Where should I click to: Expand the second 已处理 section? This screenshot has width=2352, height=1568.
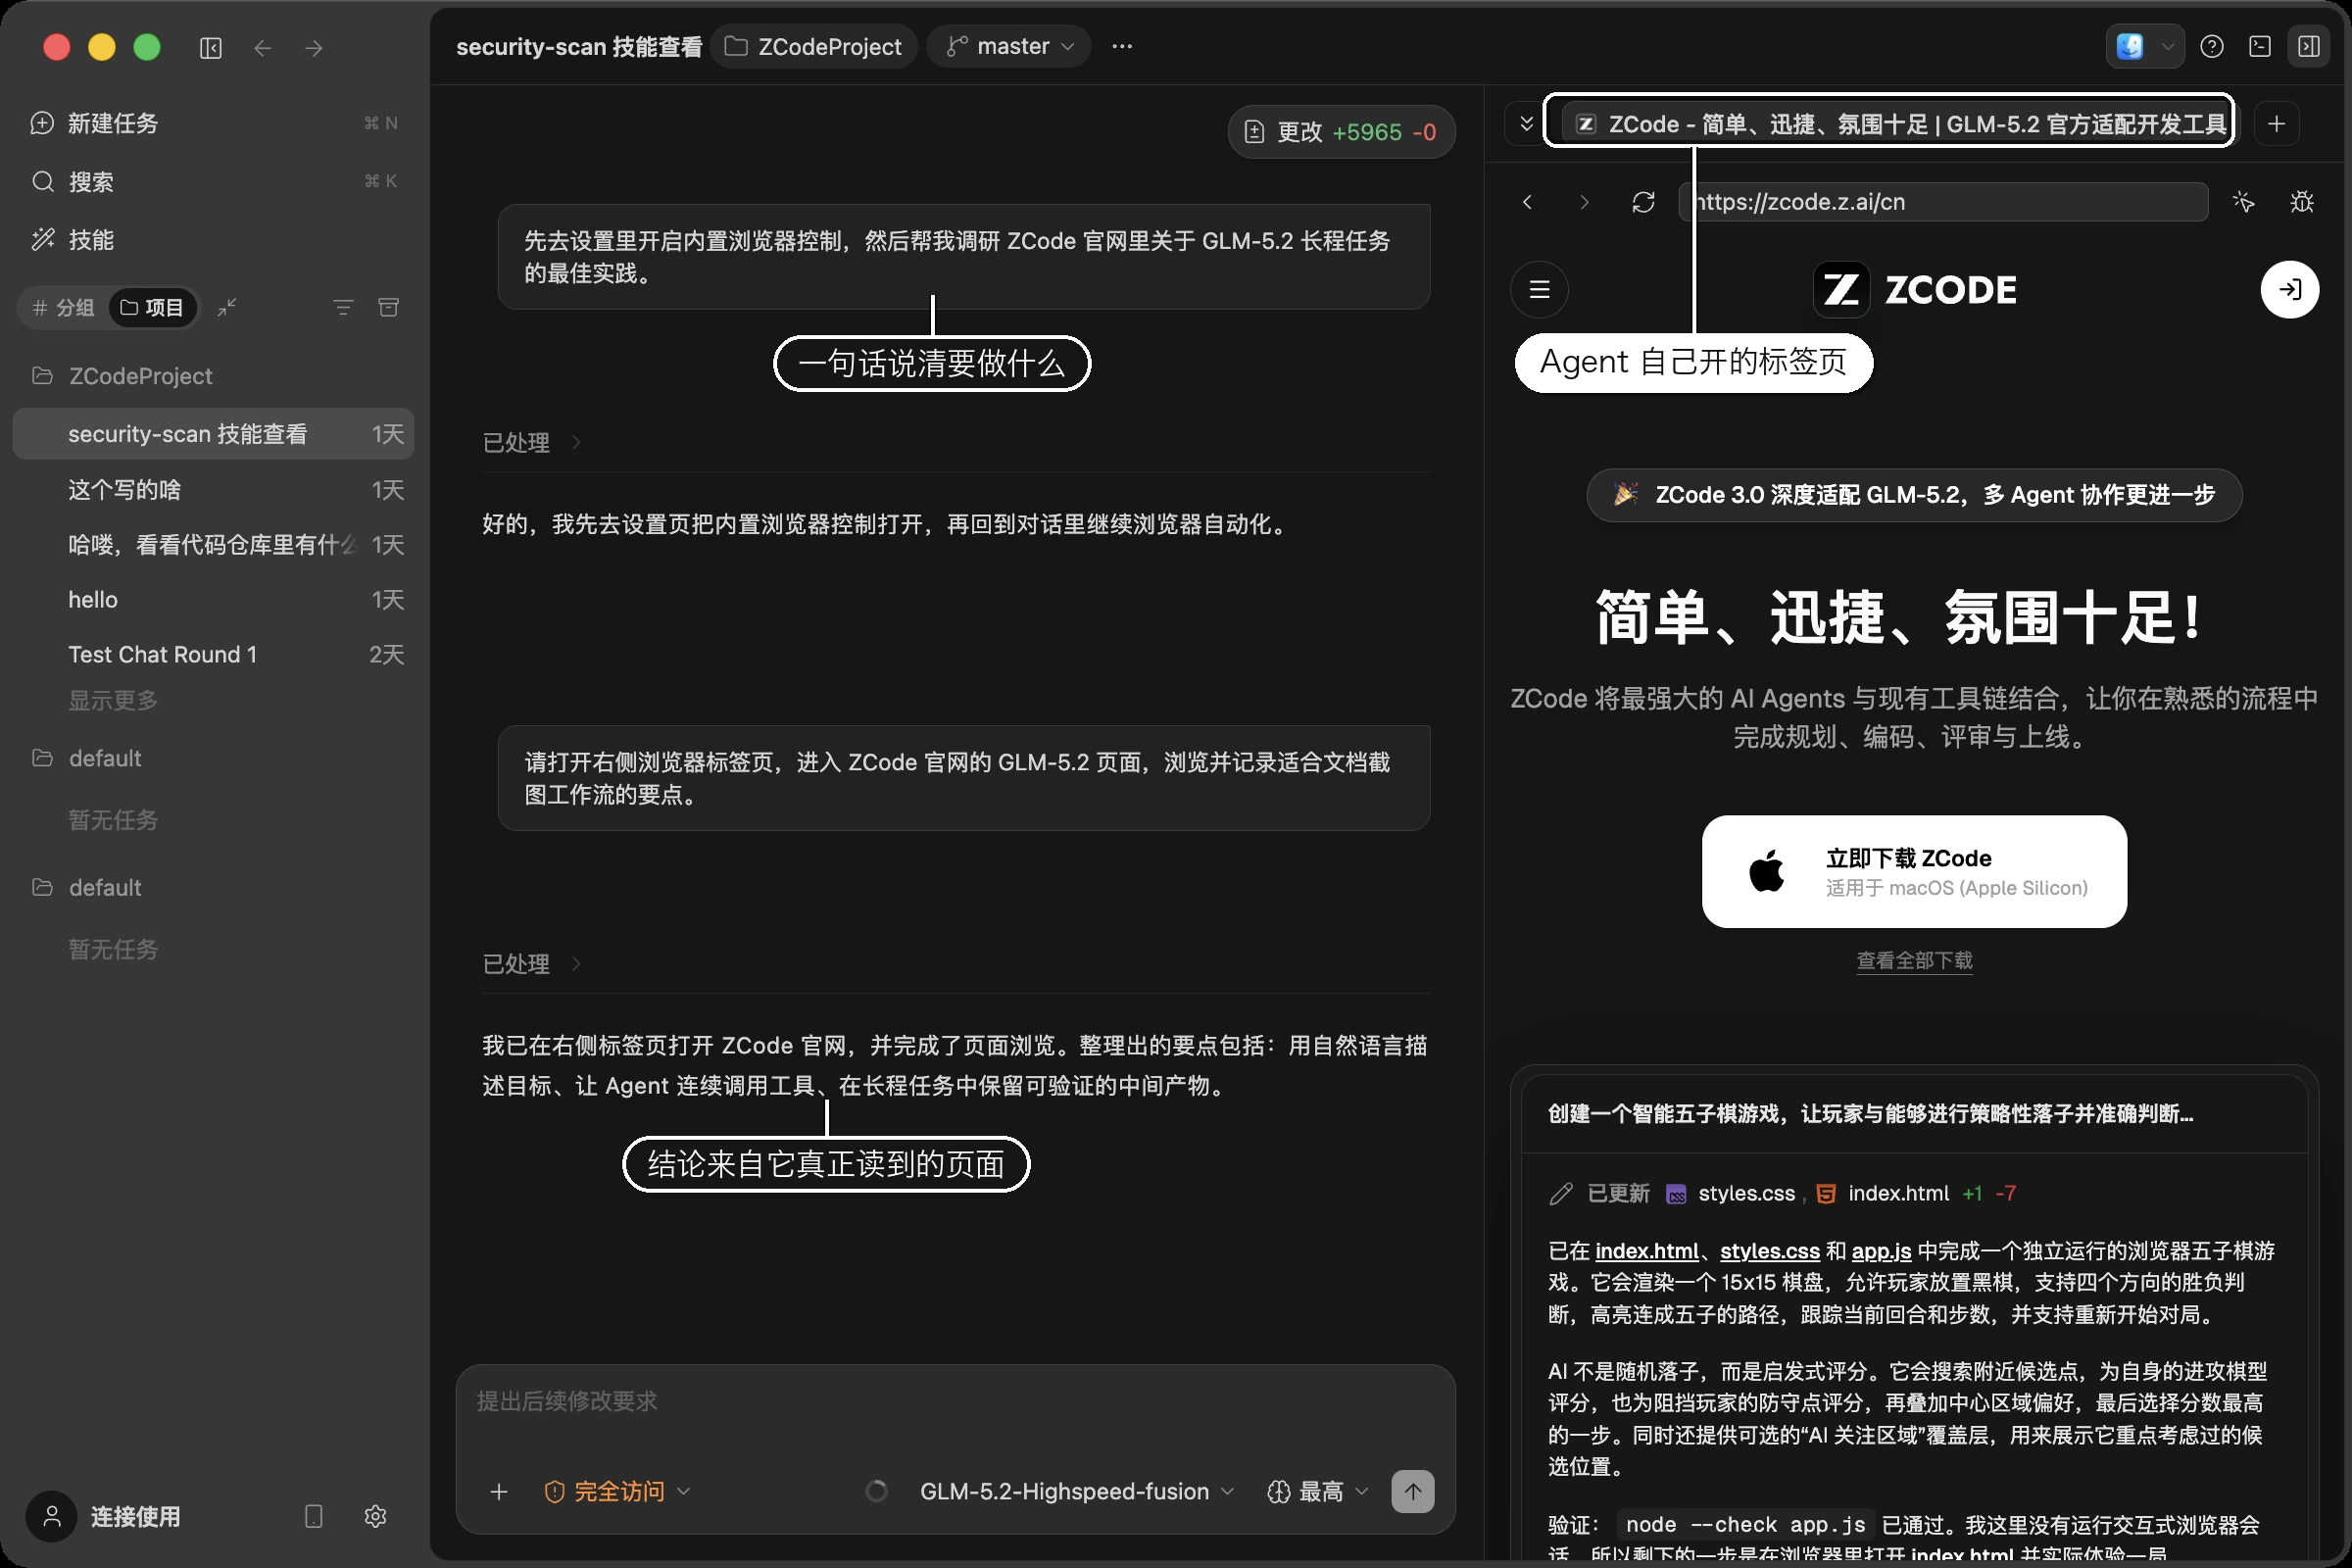pyautogui.click(x=532, y=964)
